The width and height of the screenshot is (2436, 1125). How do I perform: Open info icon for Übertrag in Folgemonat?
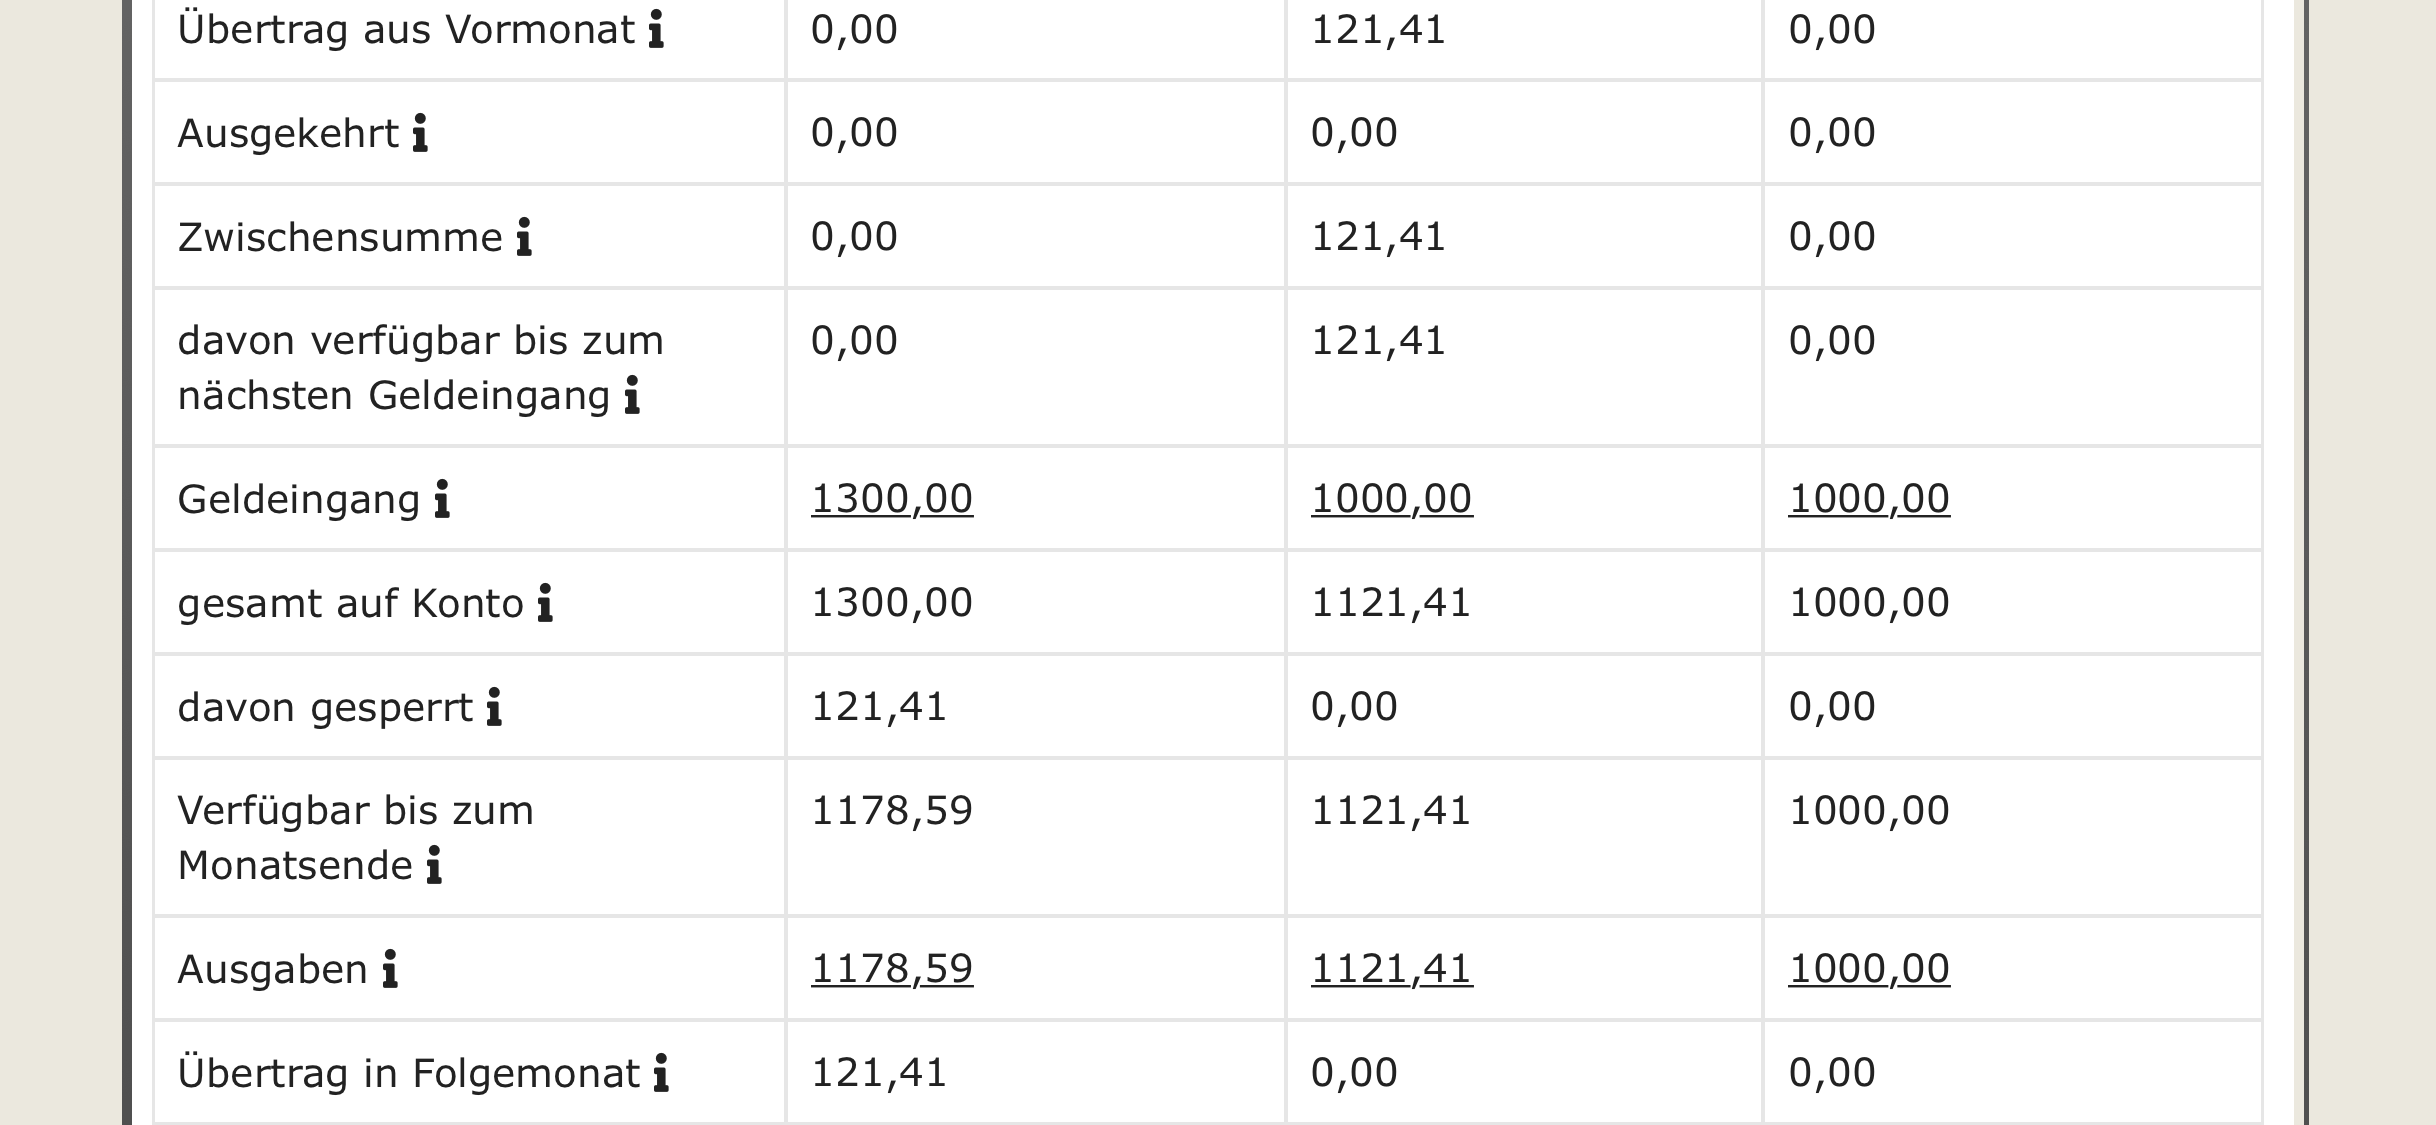(x=661, y=1074)
